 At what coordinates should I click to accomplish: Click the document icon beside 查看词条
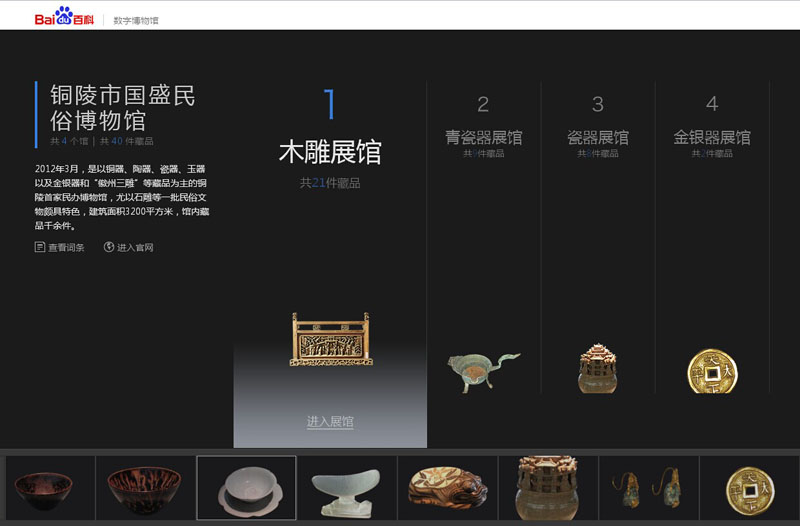(40, 247)
